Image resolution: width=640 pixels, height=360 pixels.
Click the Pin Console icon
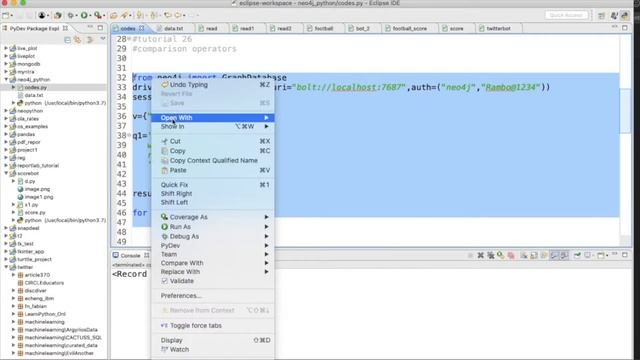point(577,256)
